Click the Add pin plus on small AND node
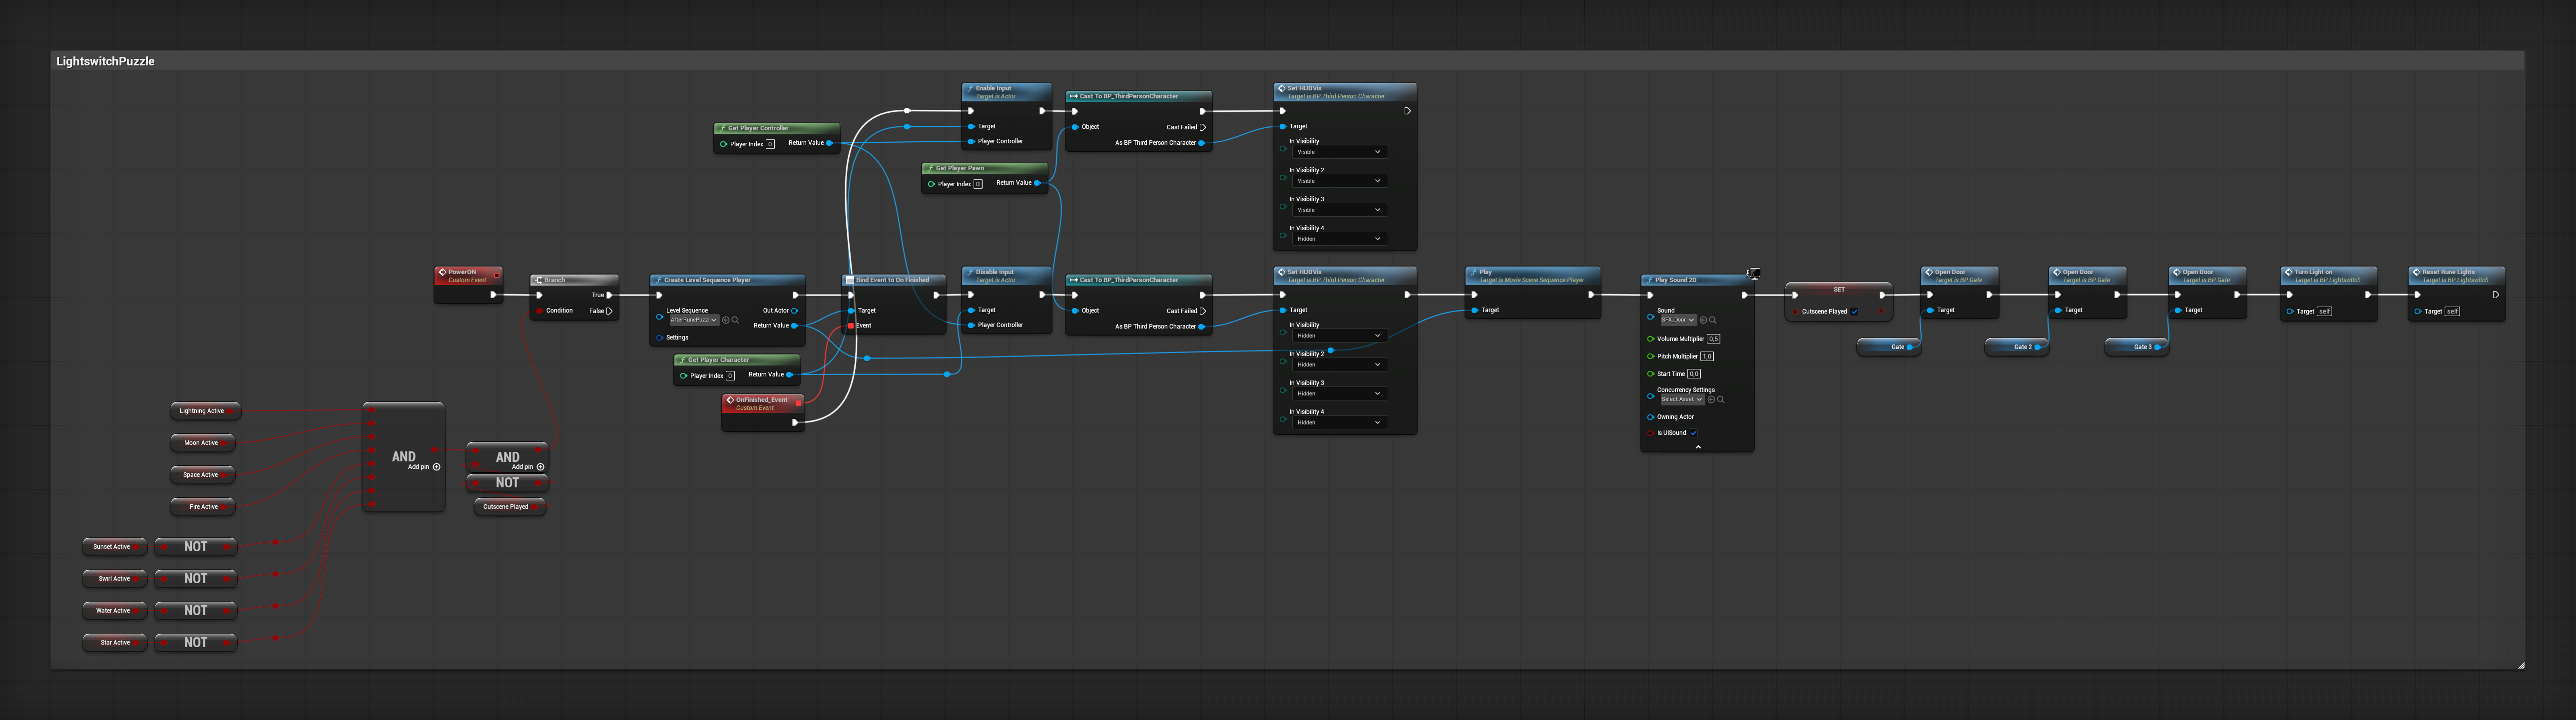2576x720 pixels. click(540, 467)
